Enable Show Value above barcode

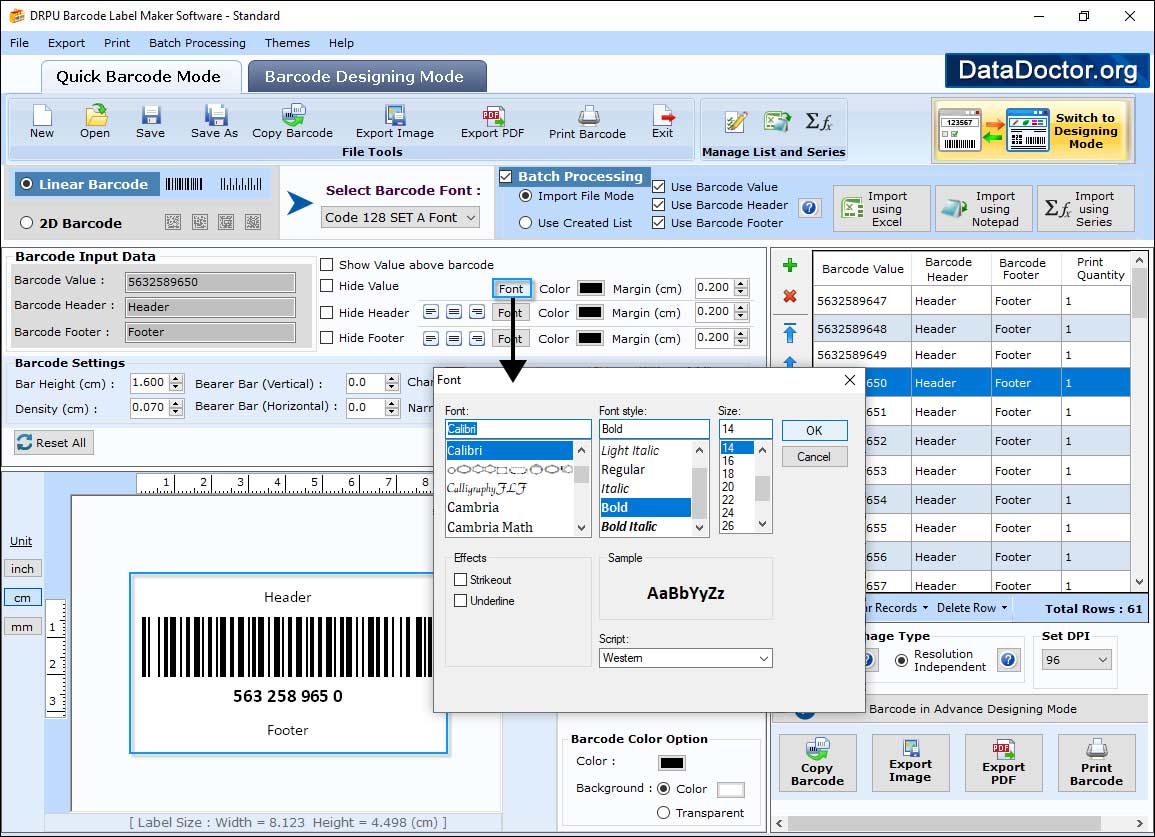[326, 265]
